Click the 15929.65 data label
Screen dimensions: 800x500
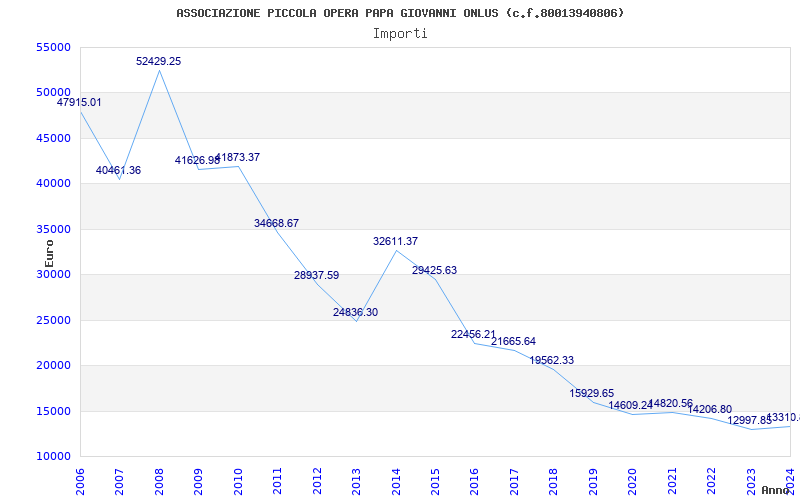[592, 393]
